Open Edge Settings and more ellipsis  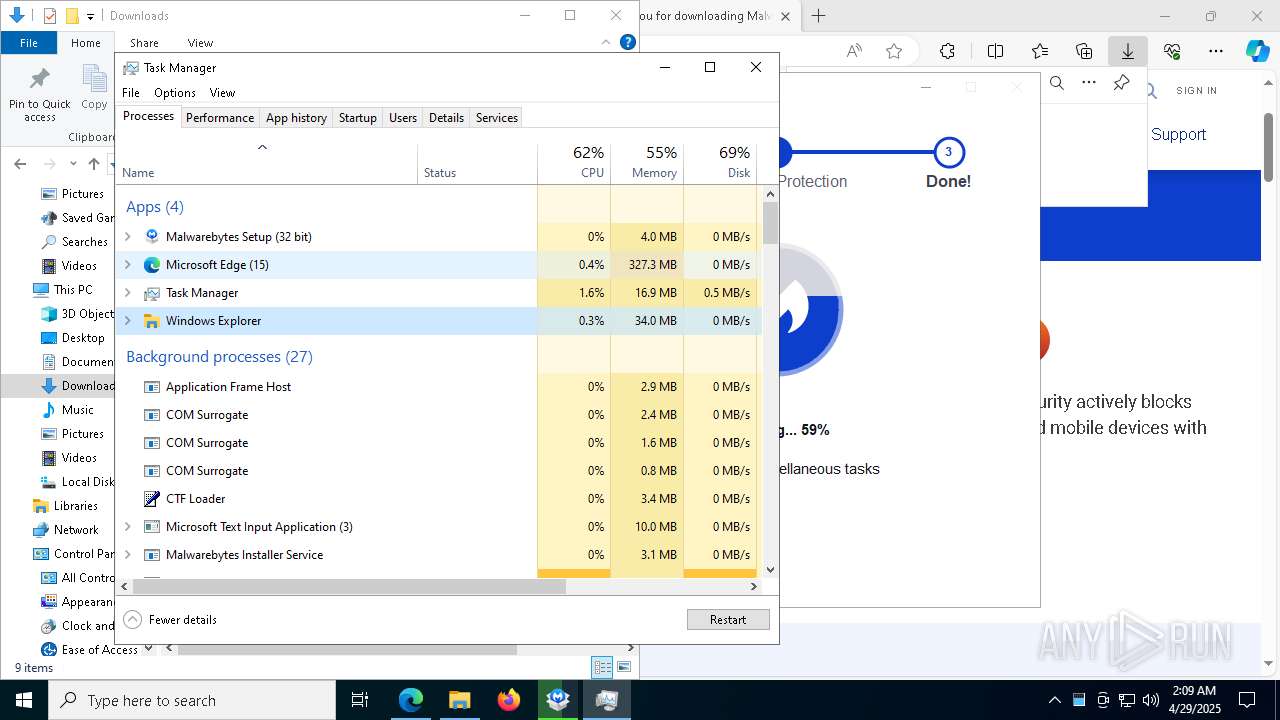[1216, 51]
